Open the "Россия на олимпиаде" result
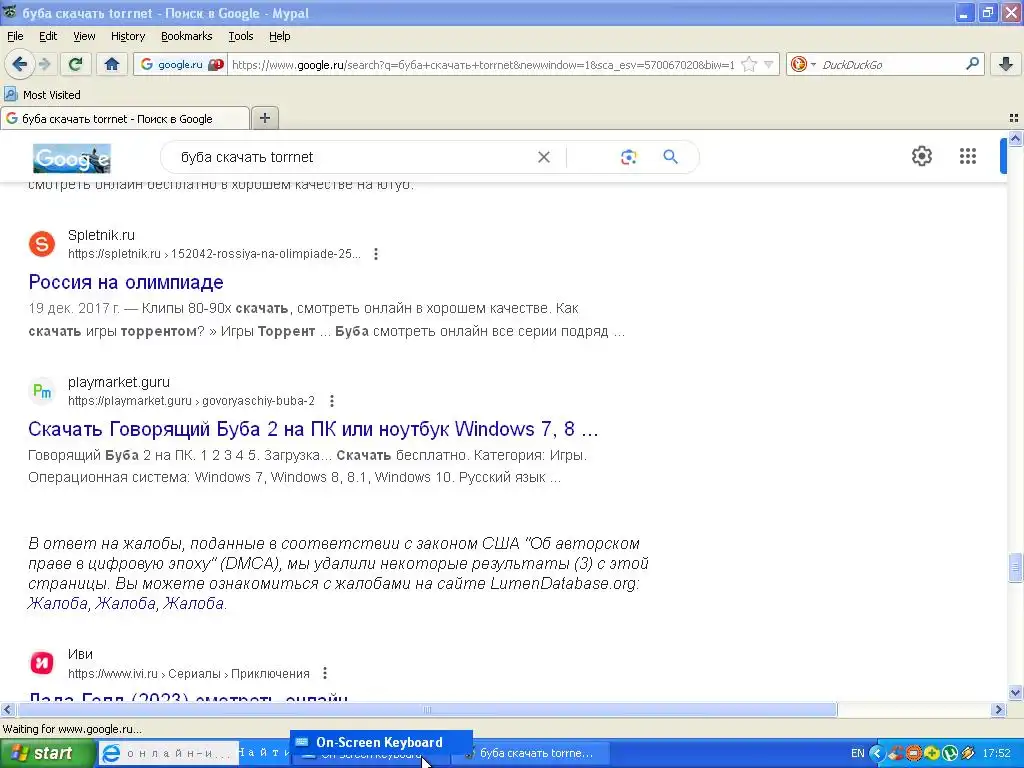Viewport: 1024px width, 768px height. click(126, 282)
